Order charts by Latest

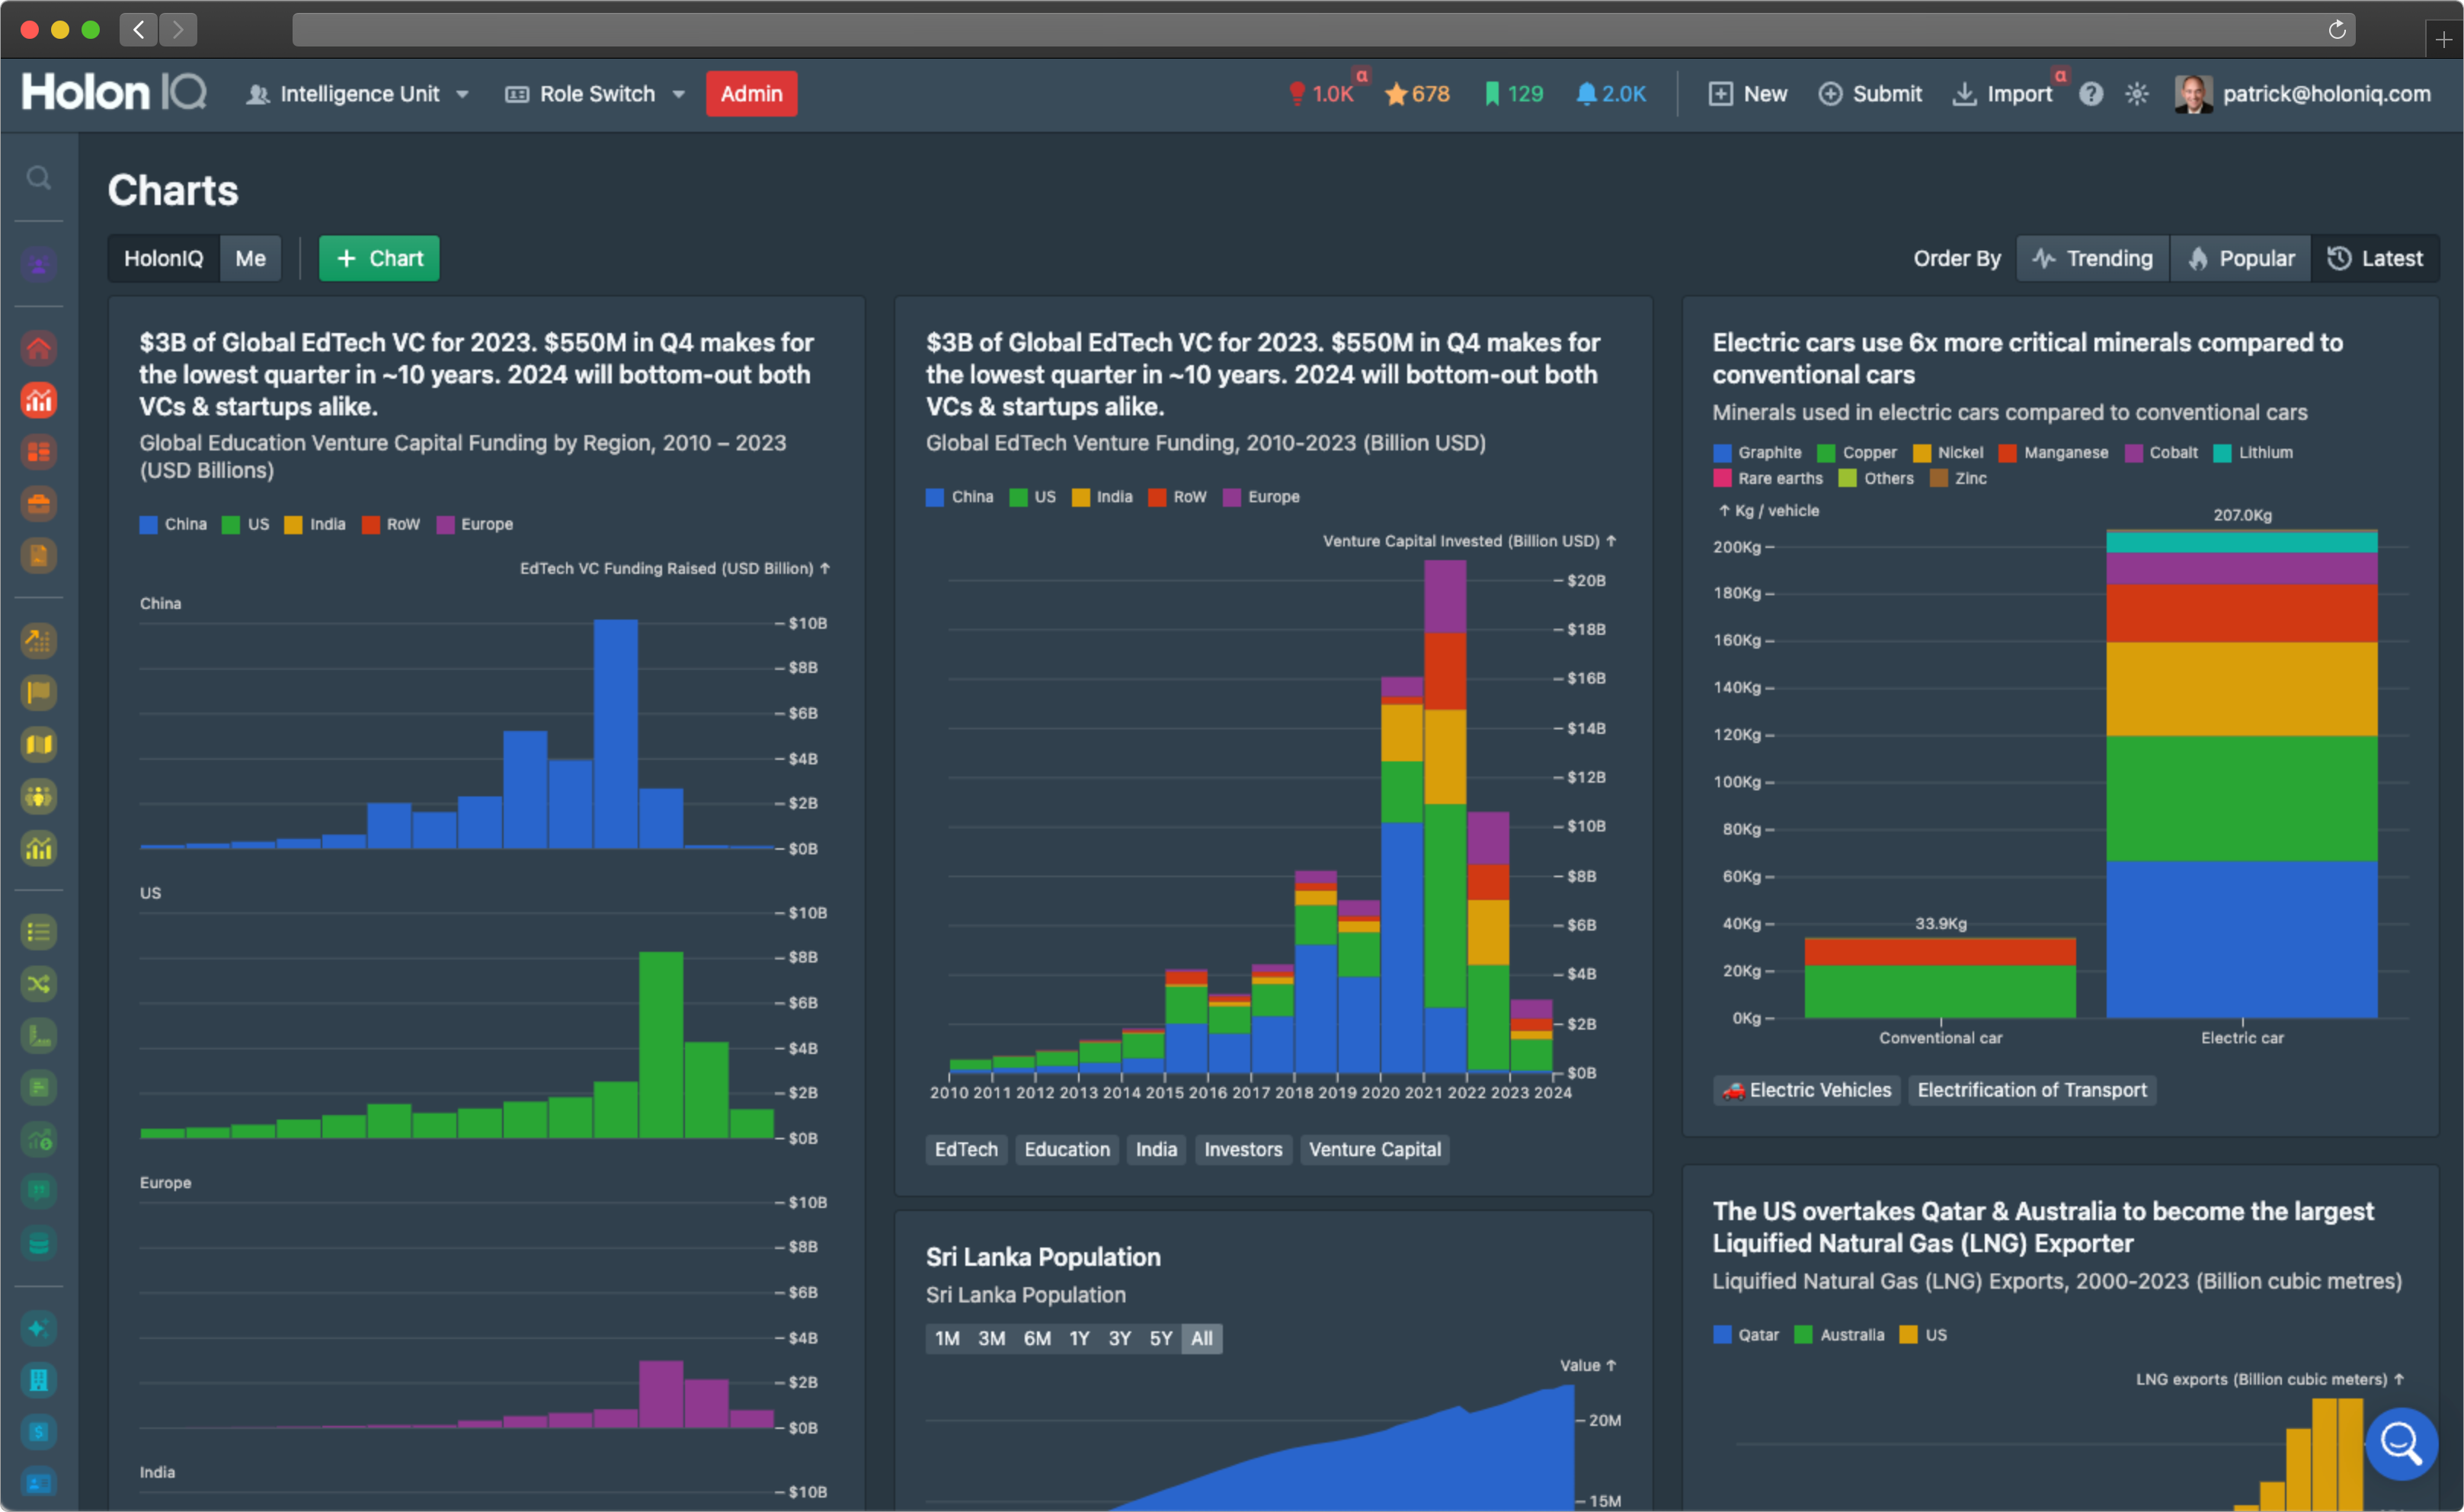point(2374,259)
